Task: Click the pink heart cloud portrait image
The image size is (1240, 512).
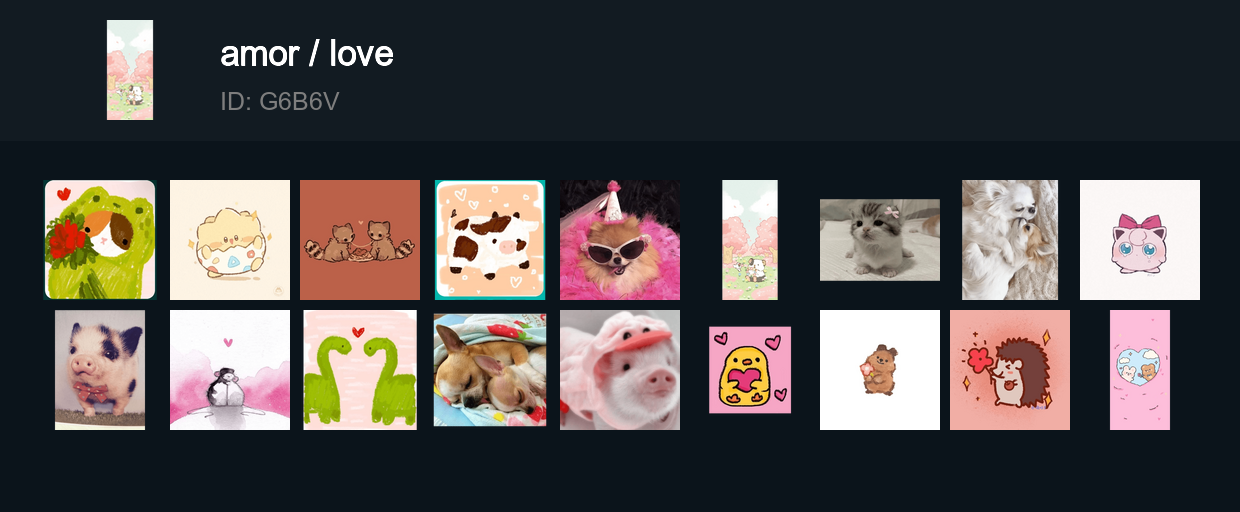Action: coord(1140,370)
